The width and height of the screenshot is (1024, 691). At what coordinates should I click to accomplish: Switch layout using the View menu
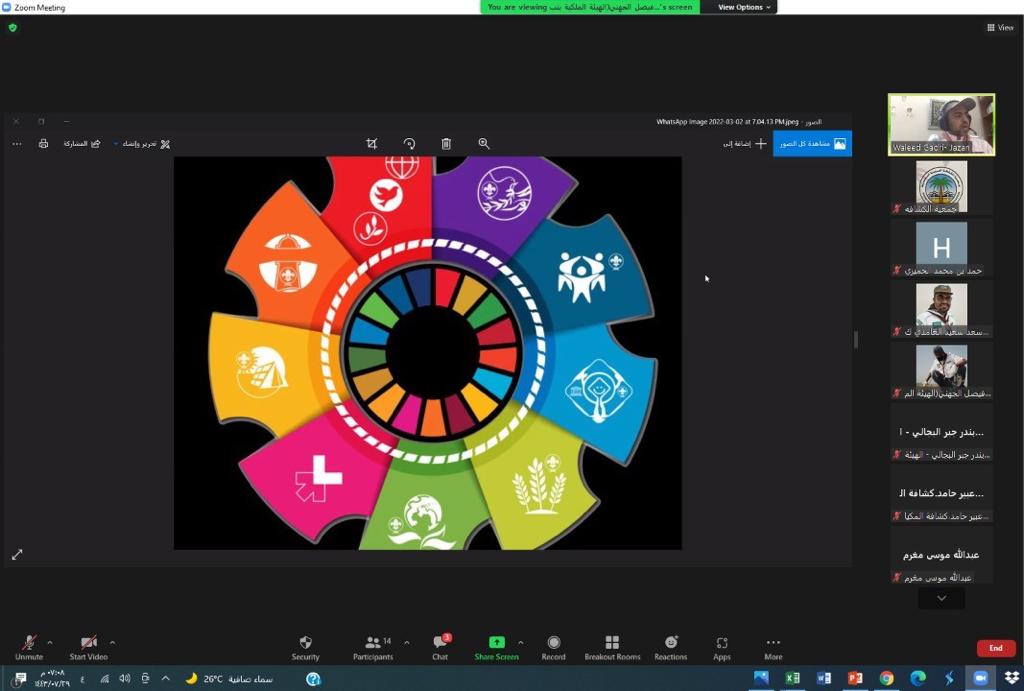(x=999, y=28)
